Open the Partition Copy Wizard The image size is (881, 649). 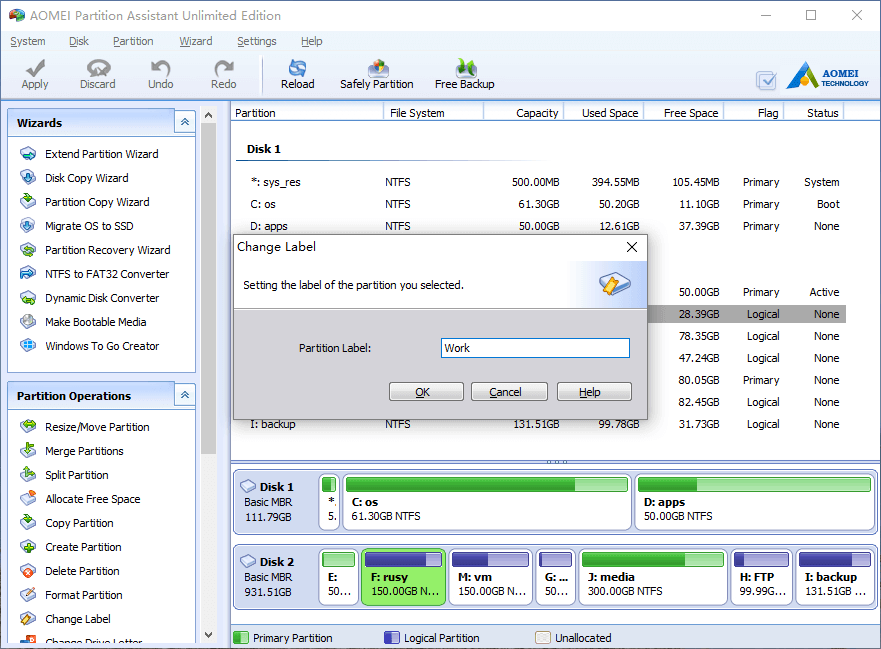pos(85,202)
